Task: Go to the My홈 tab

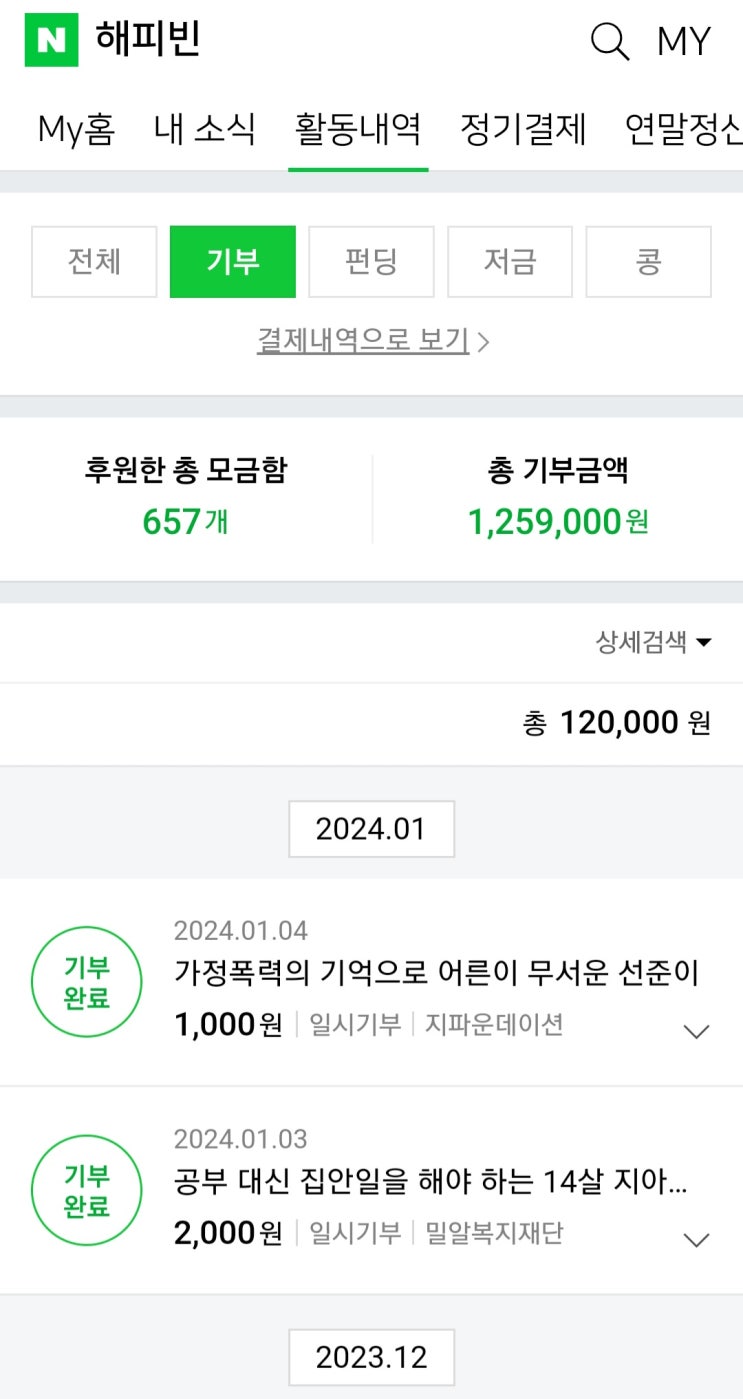Action: tap(76, 130)
